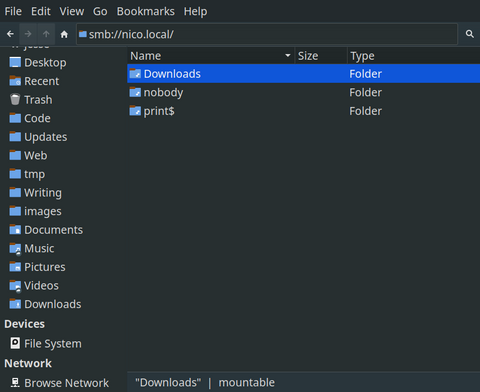Click the Recent sidebar icon

tap(15, 81)
